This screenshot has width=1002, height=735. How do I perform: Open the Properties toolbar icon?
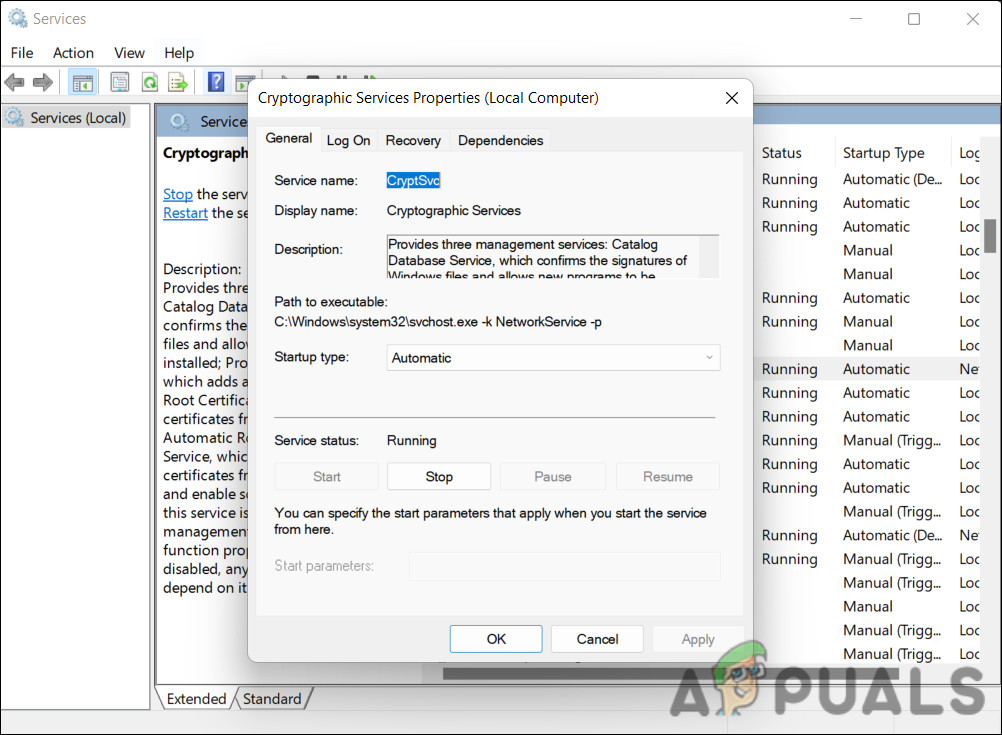(x=119, y=82)
